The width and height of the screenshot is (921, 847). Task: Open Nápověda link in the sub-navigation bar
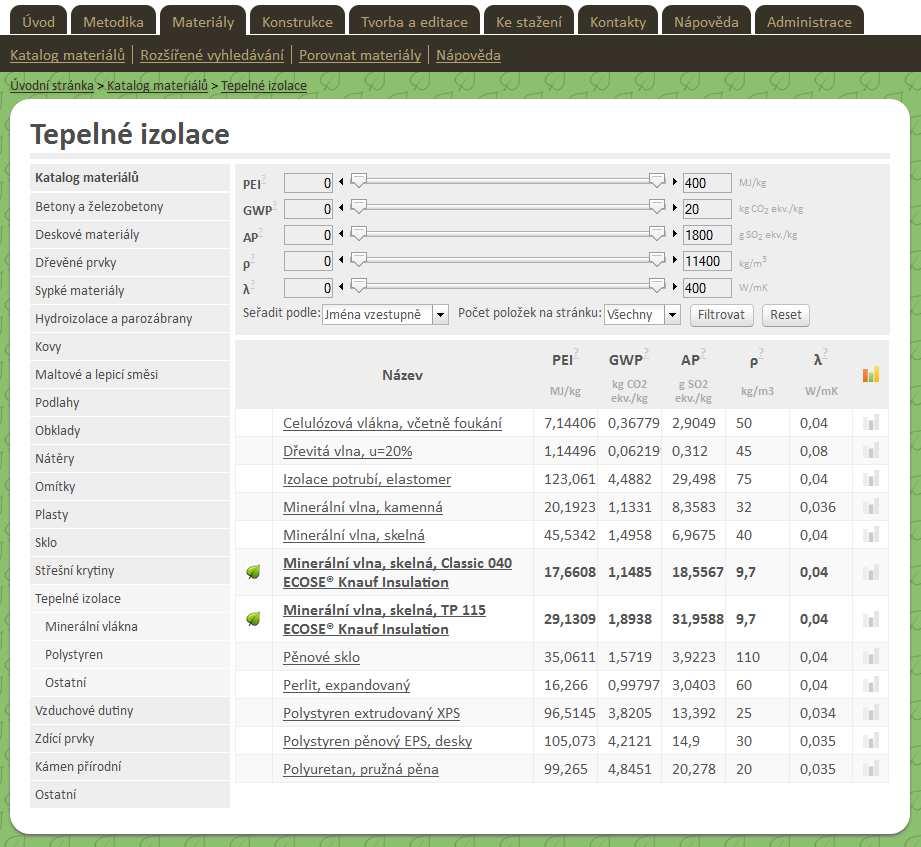coord(468,55)
